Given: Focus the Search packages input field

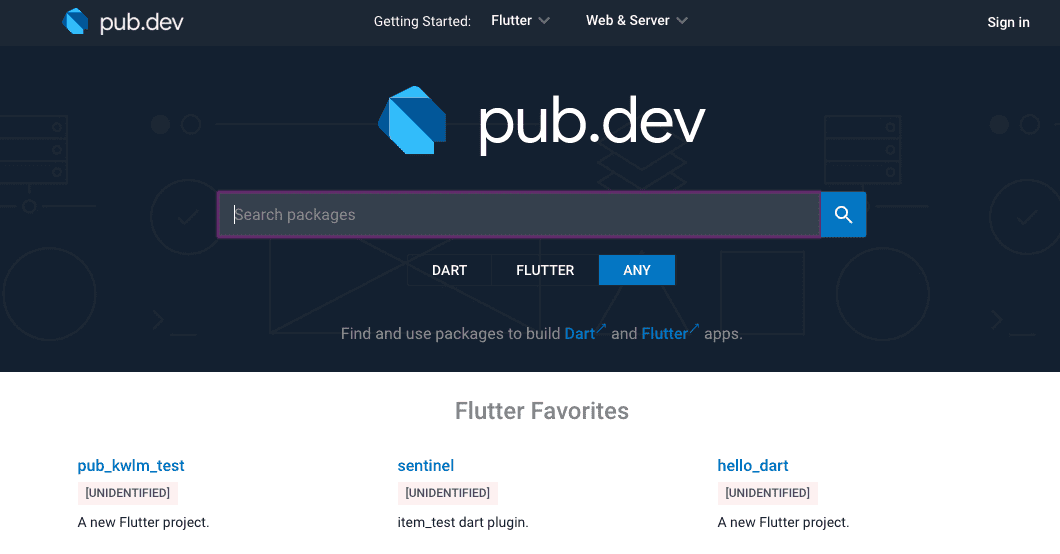Looking at the screenshot, I should pos(519,214).
